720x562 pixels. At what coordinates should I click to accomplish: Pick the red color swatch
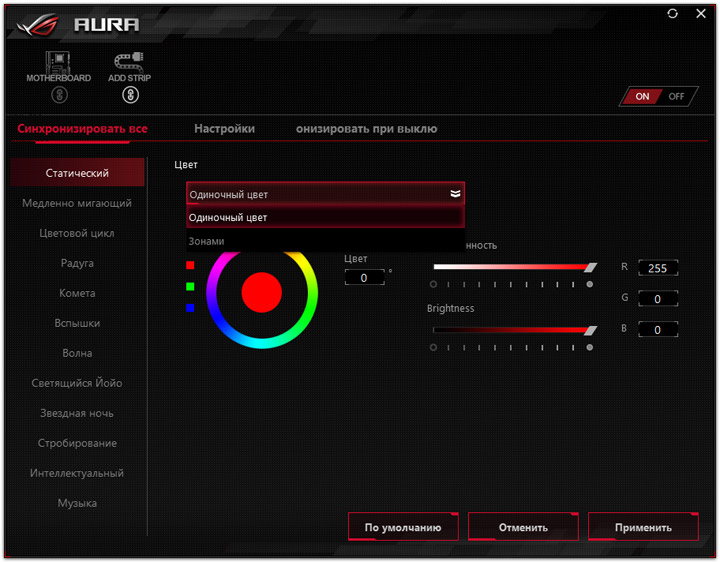(190, 265)
